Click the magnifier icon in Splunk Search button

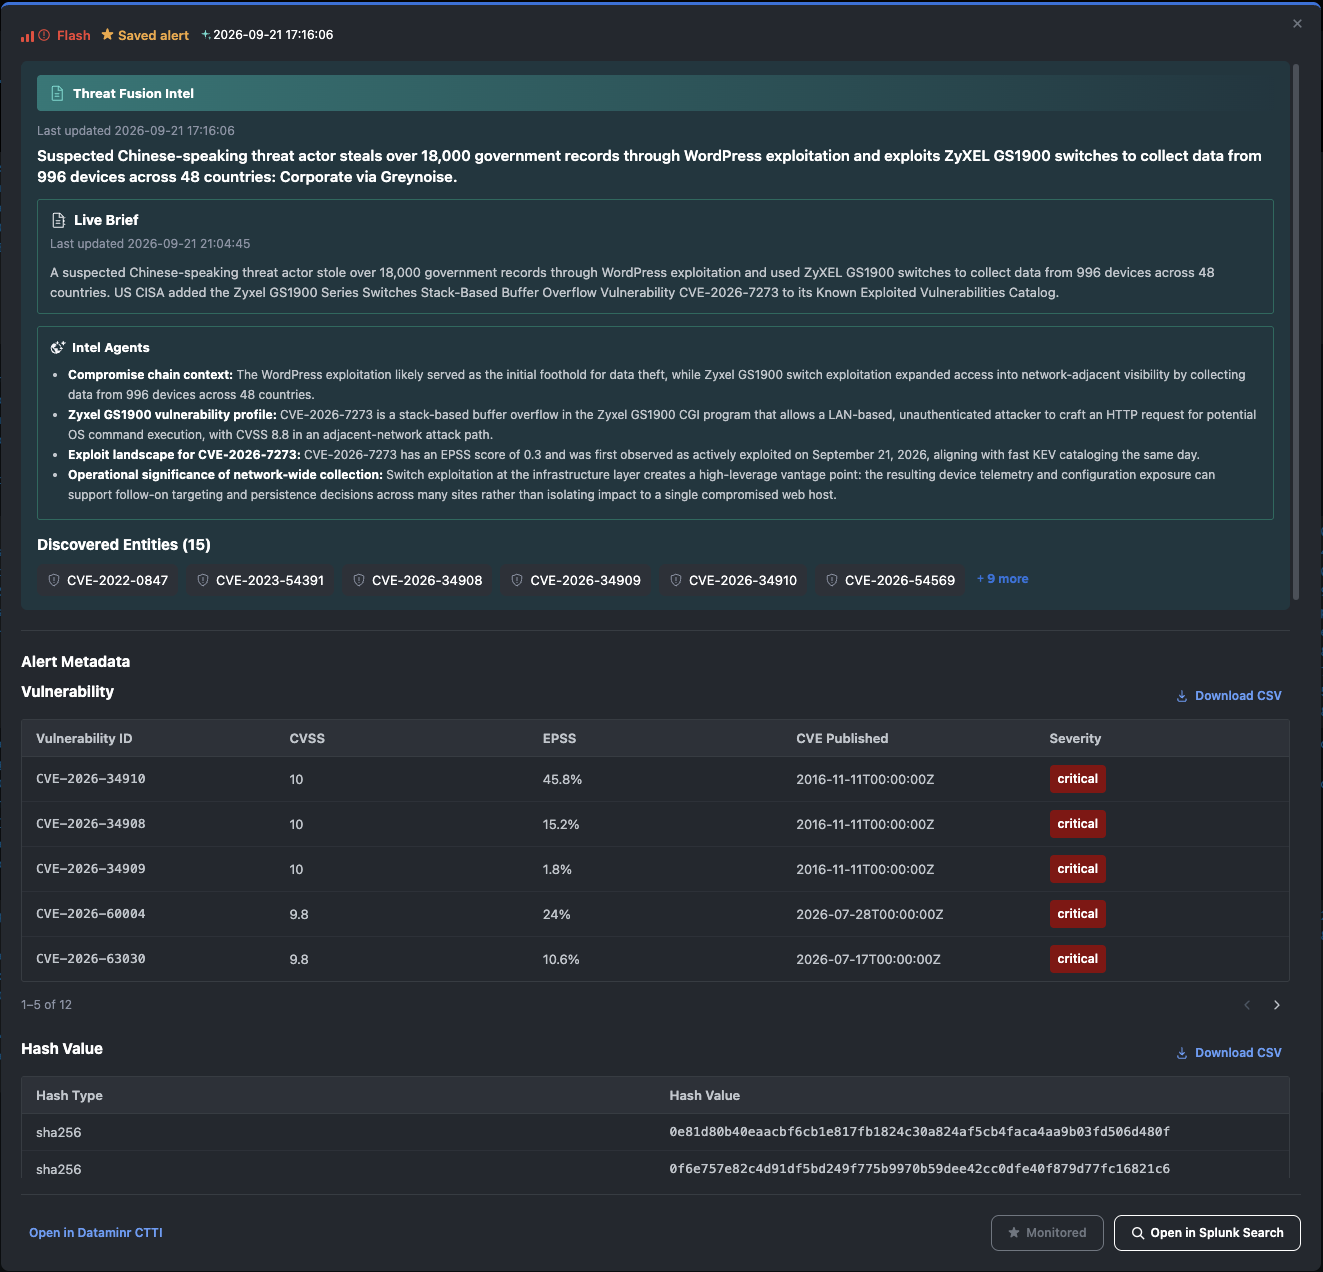click(1138, 1233)
